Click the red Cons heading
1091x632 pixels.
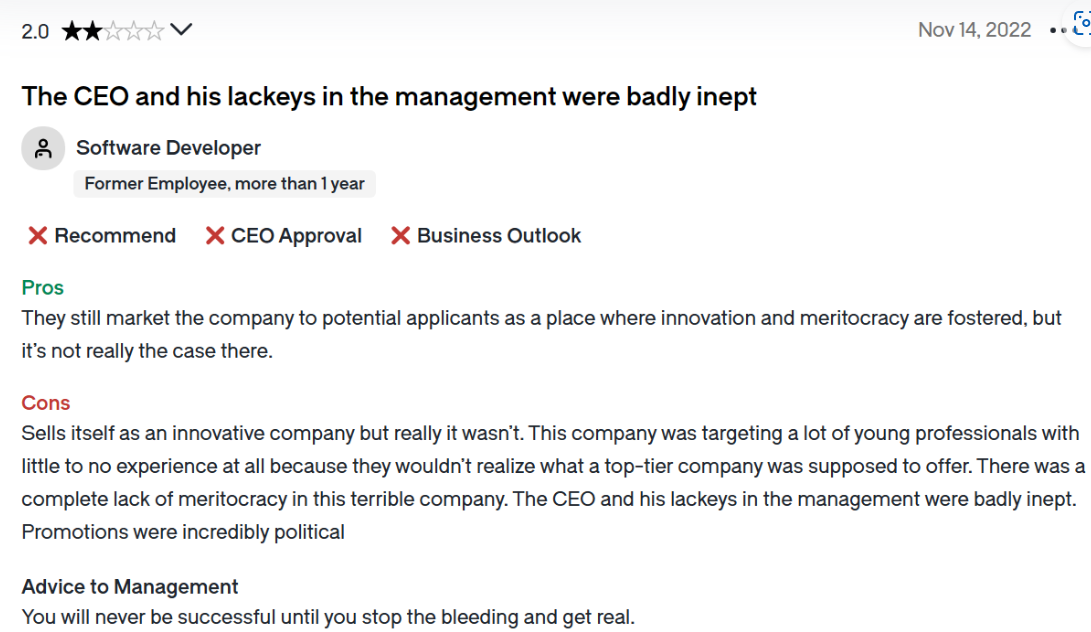[45, 403]
